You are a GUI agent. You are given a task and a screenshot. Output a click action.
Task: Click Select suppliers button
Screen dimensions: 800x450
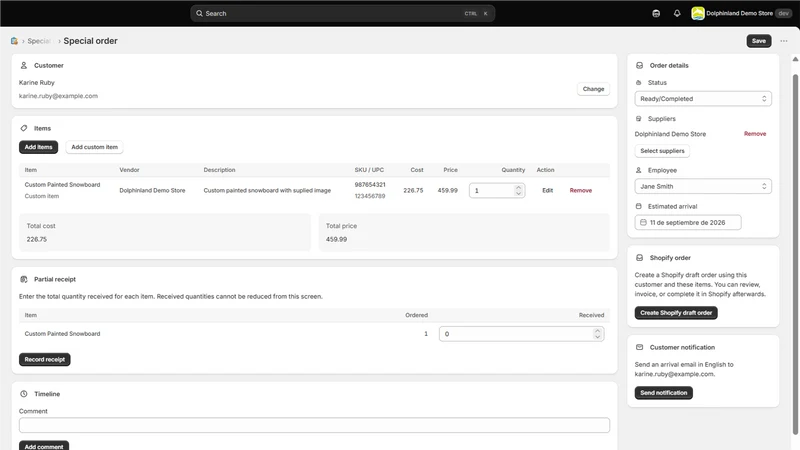[x=662, y=151]
